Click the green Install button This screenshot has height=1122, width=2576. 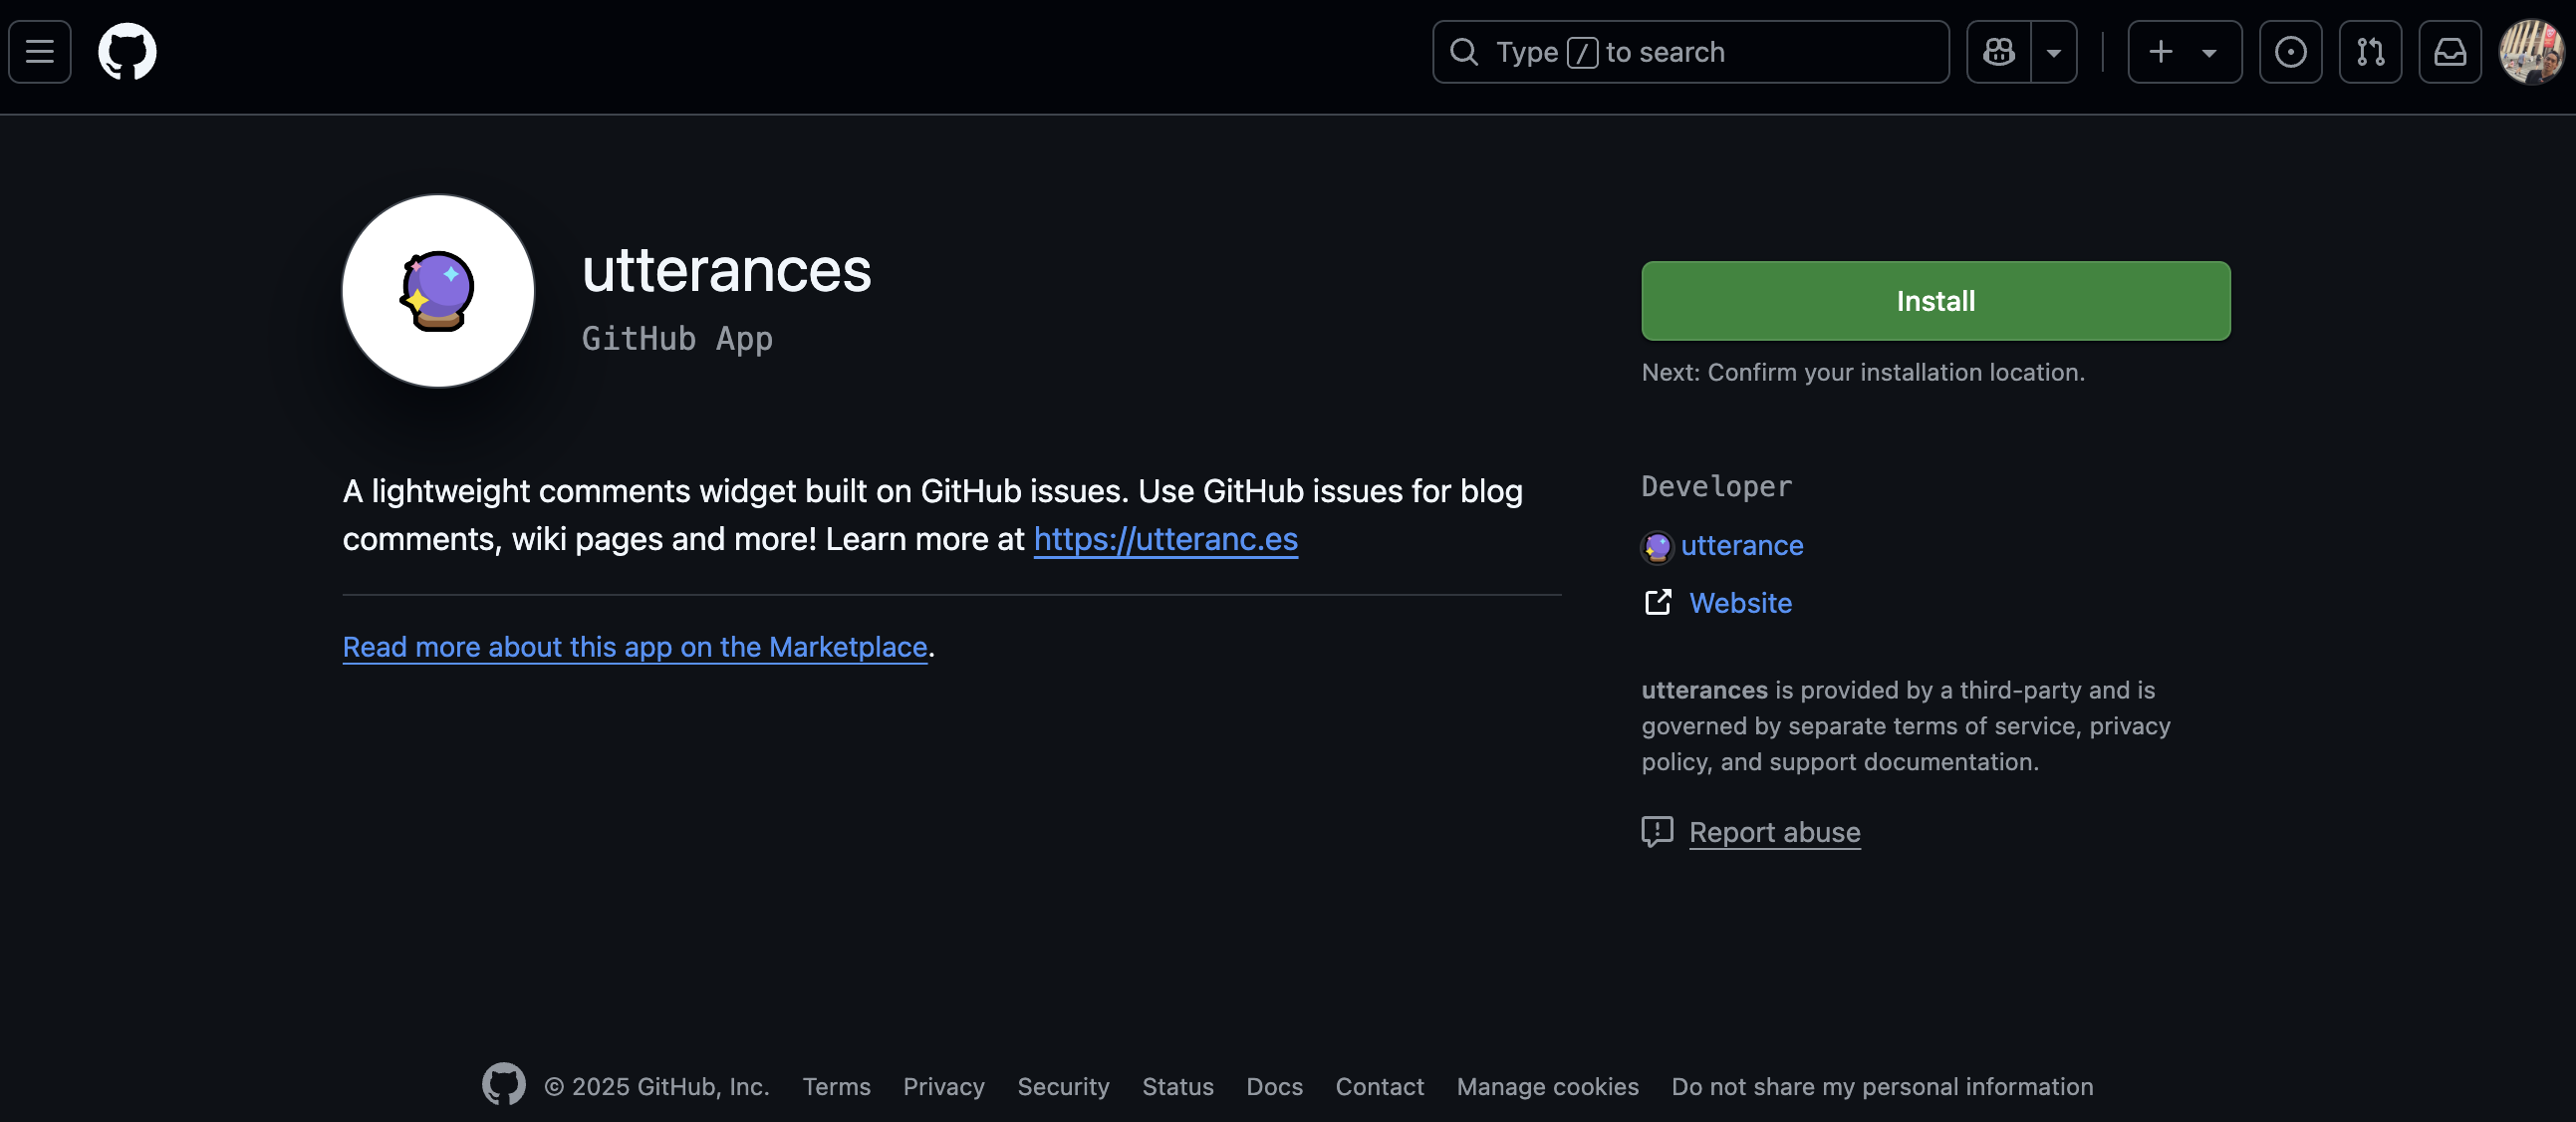click(1935, 301)
